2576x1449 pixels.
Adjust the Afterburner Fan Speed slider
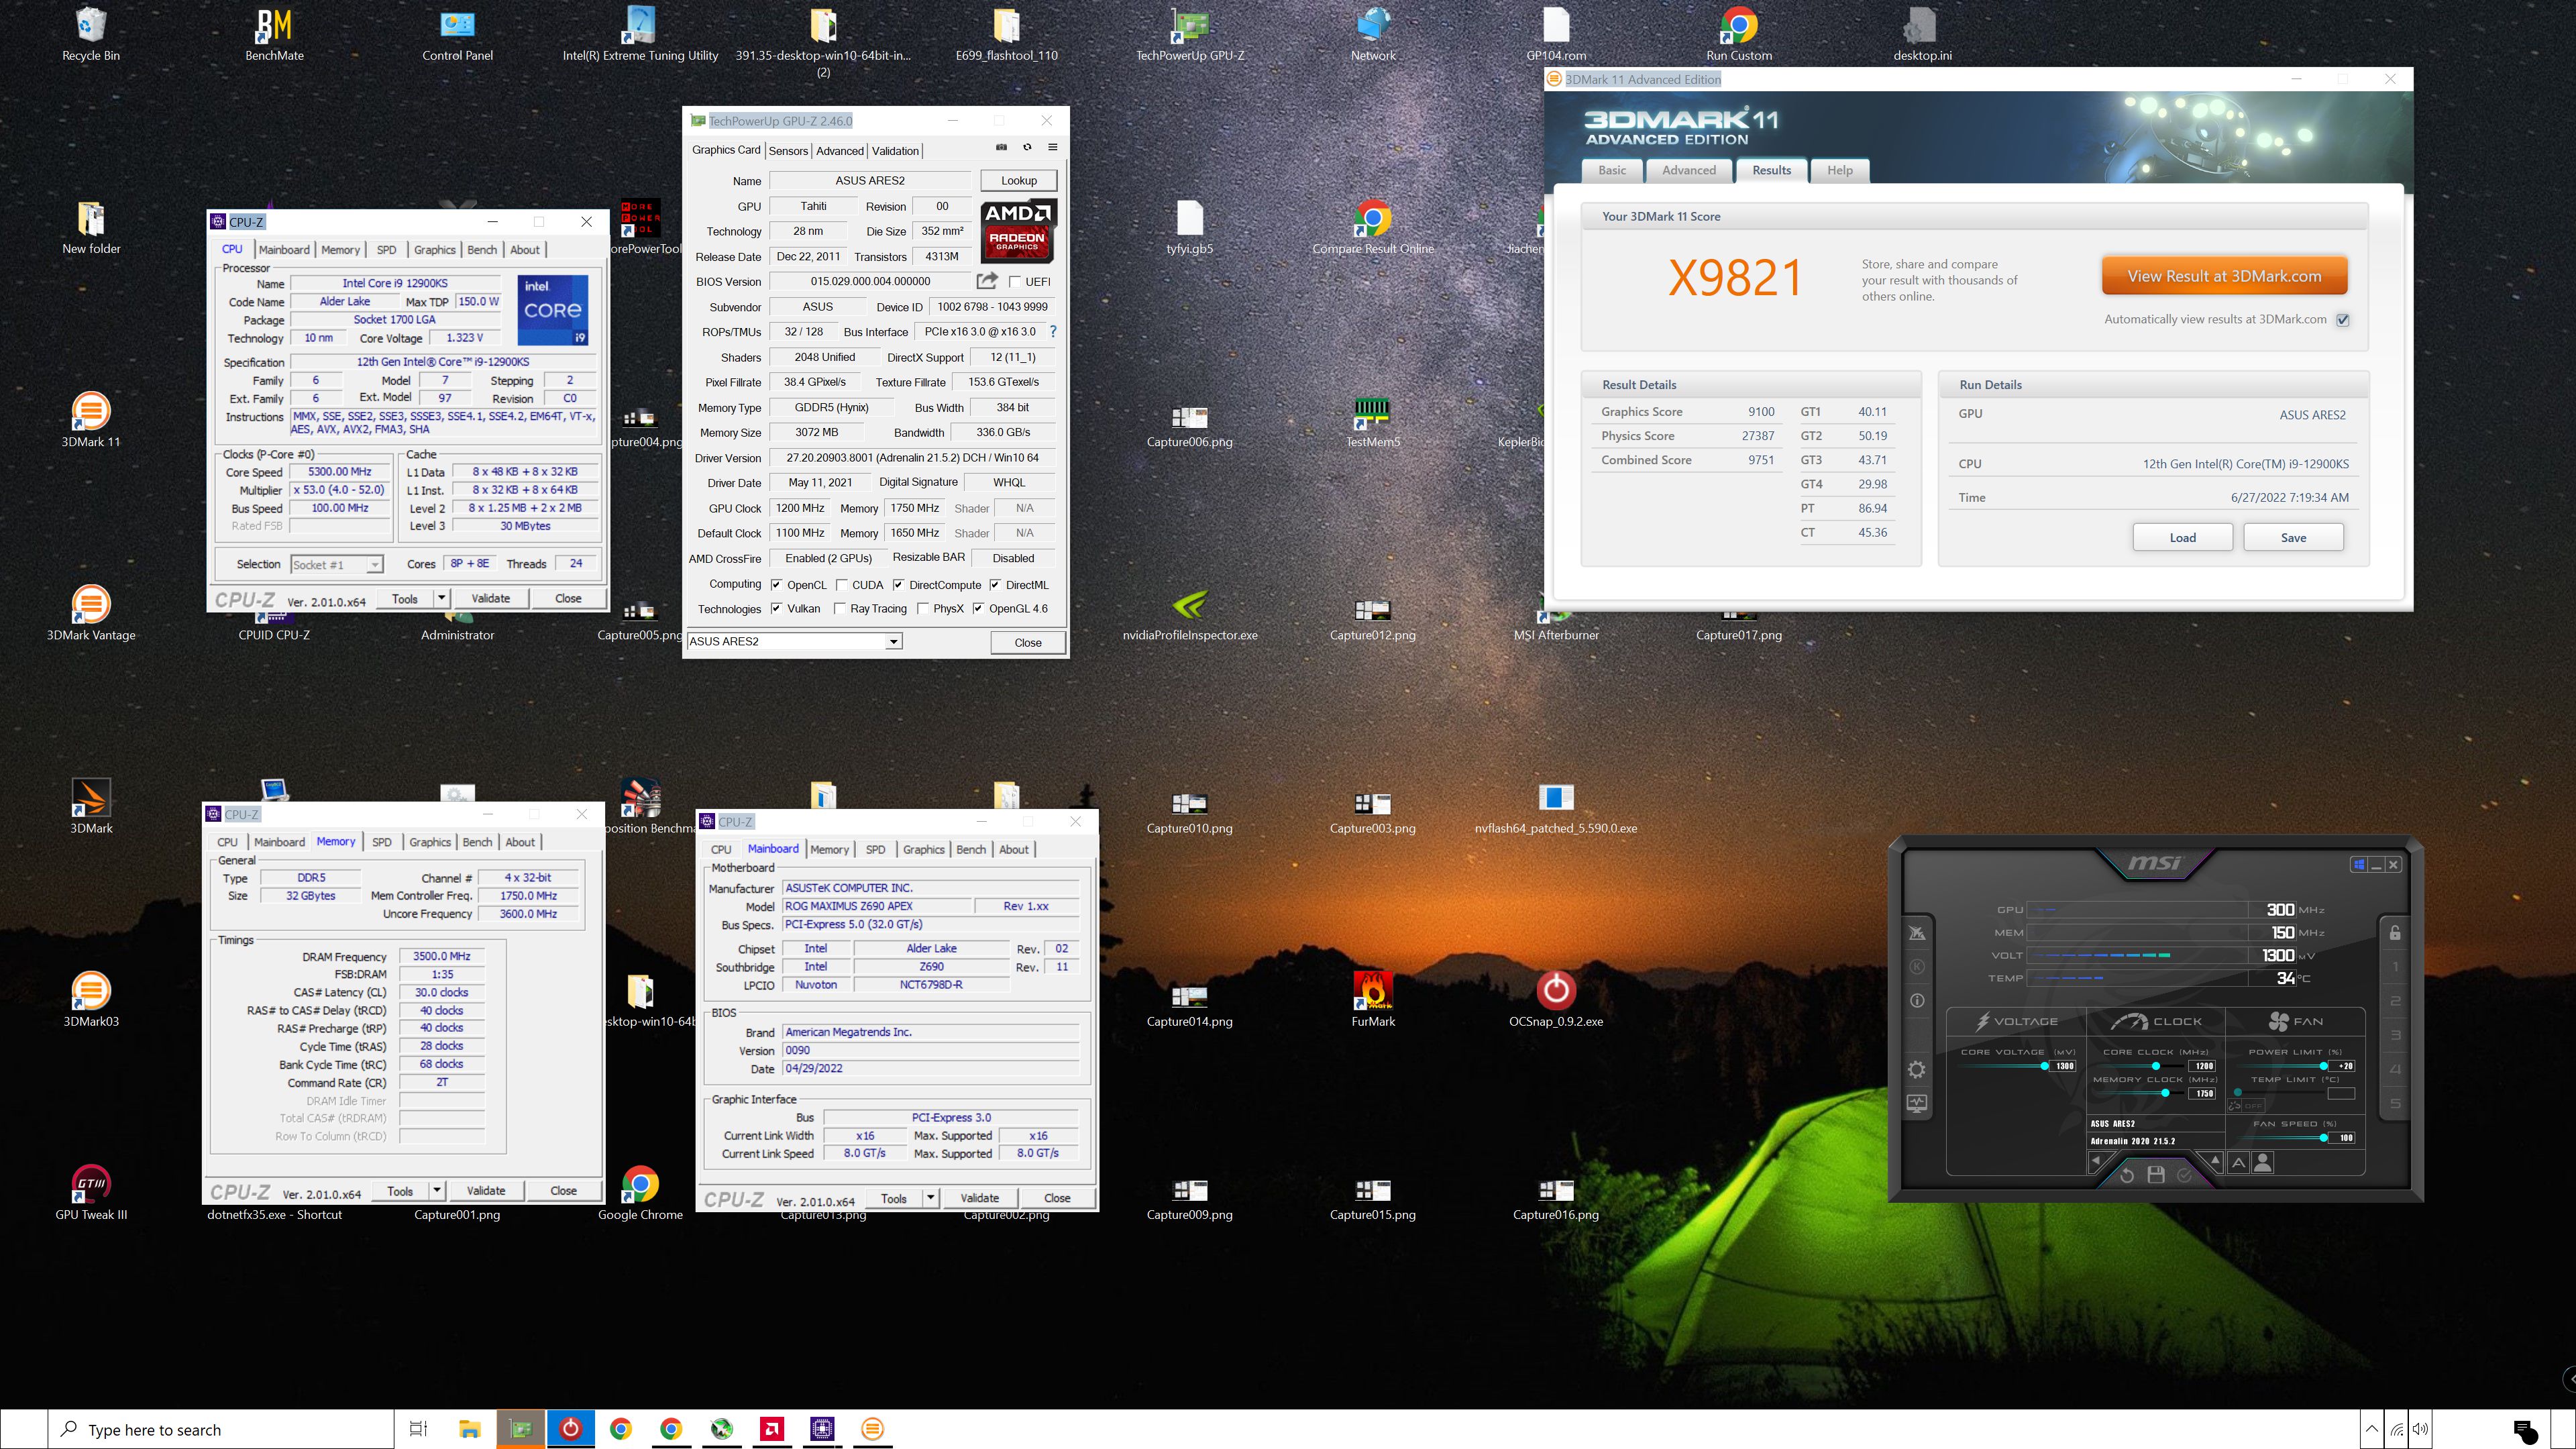(2283, 1138)
